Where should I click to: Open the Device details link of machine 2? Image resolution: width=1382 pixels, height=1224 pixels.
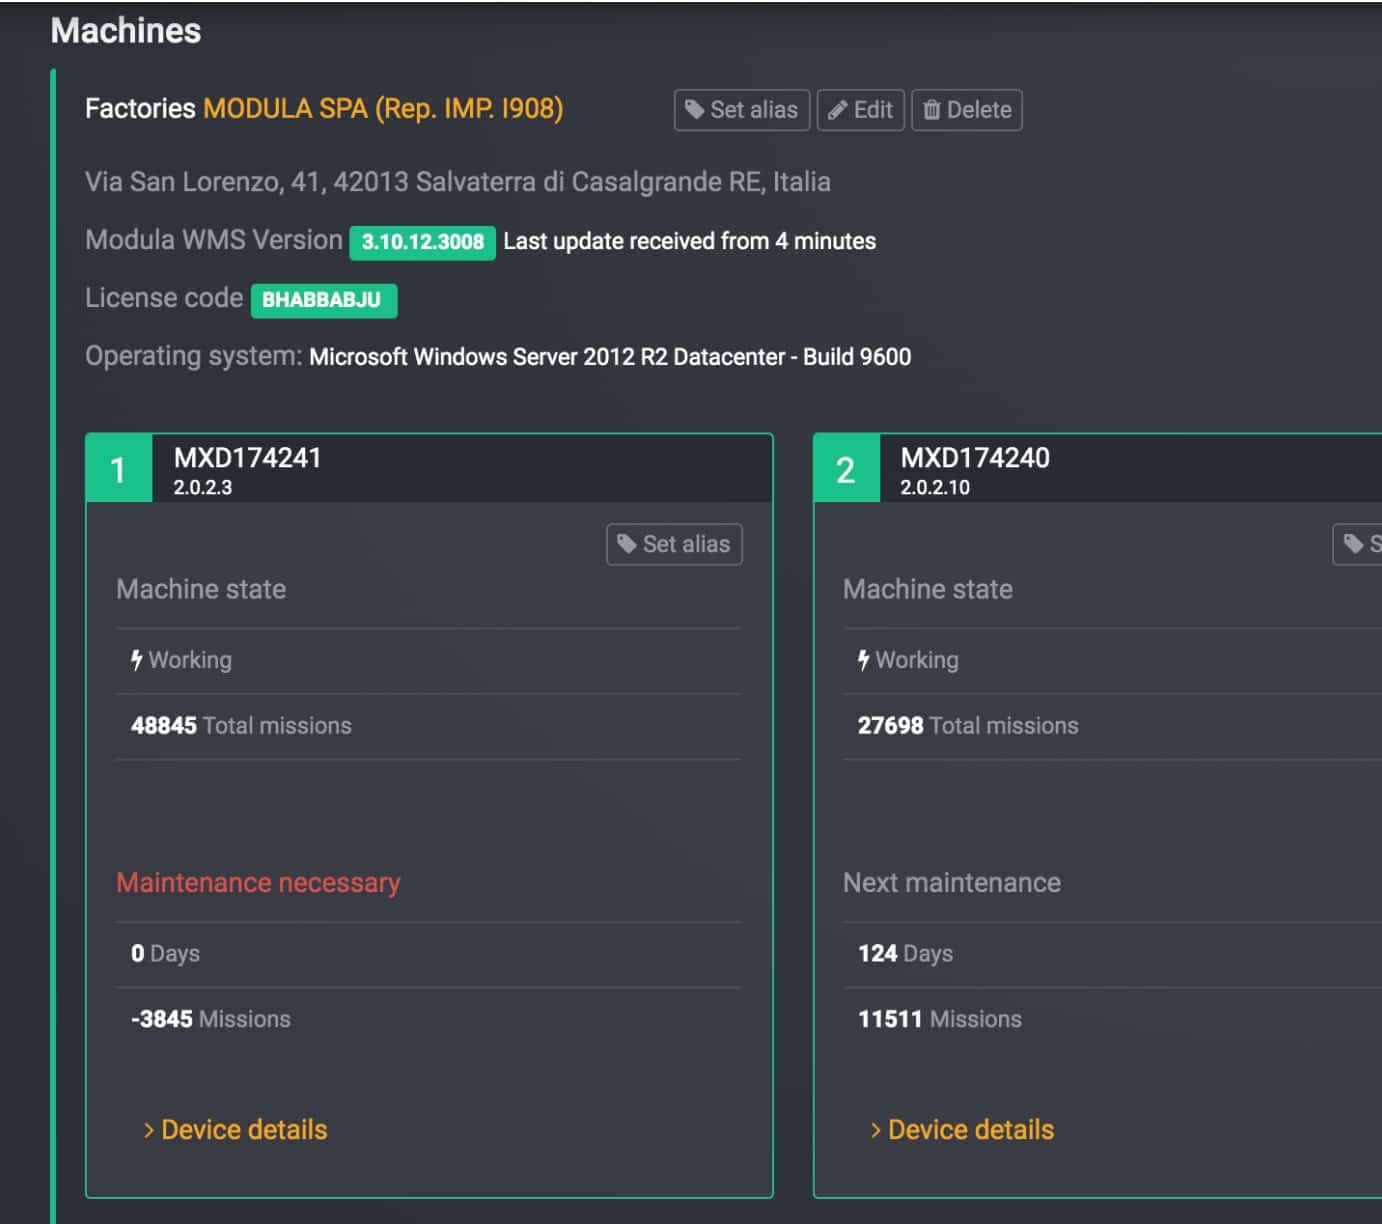970,1130
